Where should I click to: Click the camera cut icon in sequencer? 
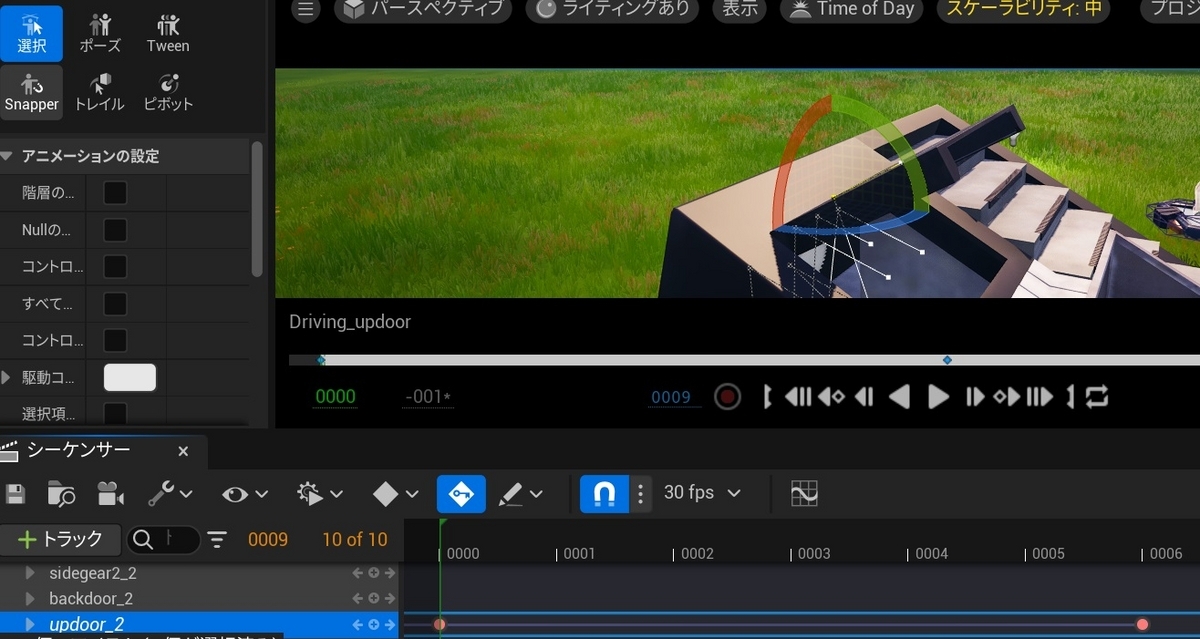(110, 493)
